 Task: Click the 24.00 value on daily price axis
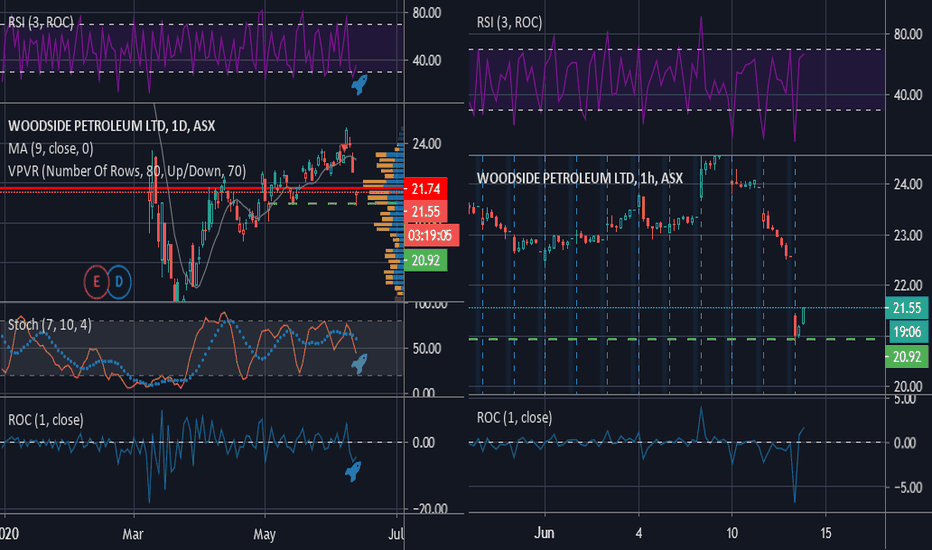click(427, 144)
